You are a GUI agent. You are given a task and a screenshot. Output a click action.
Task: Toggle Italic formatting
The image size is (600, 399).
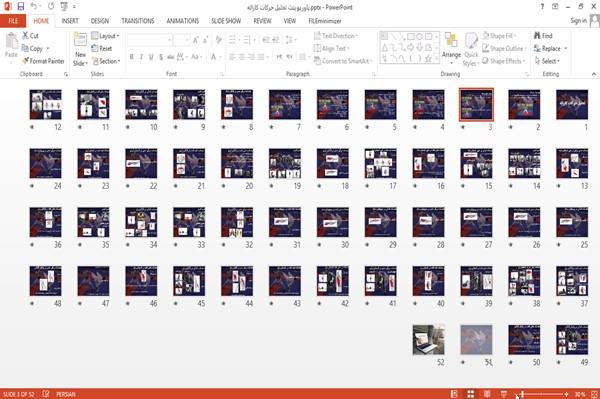coord(142,57)
